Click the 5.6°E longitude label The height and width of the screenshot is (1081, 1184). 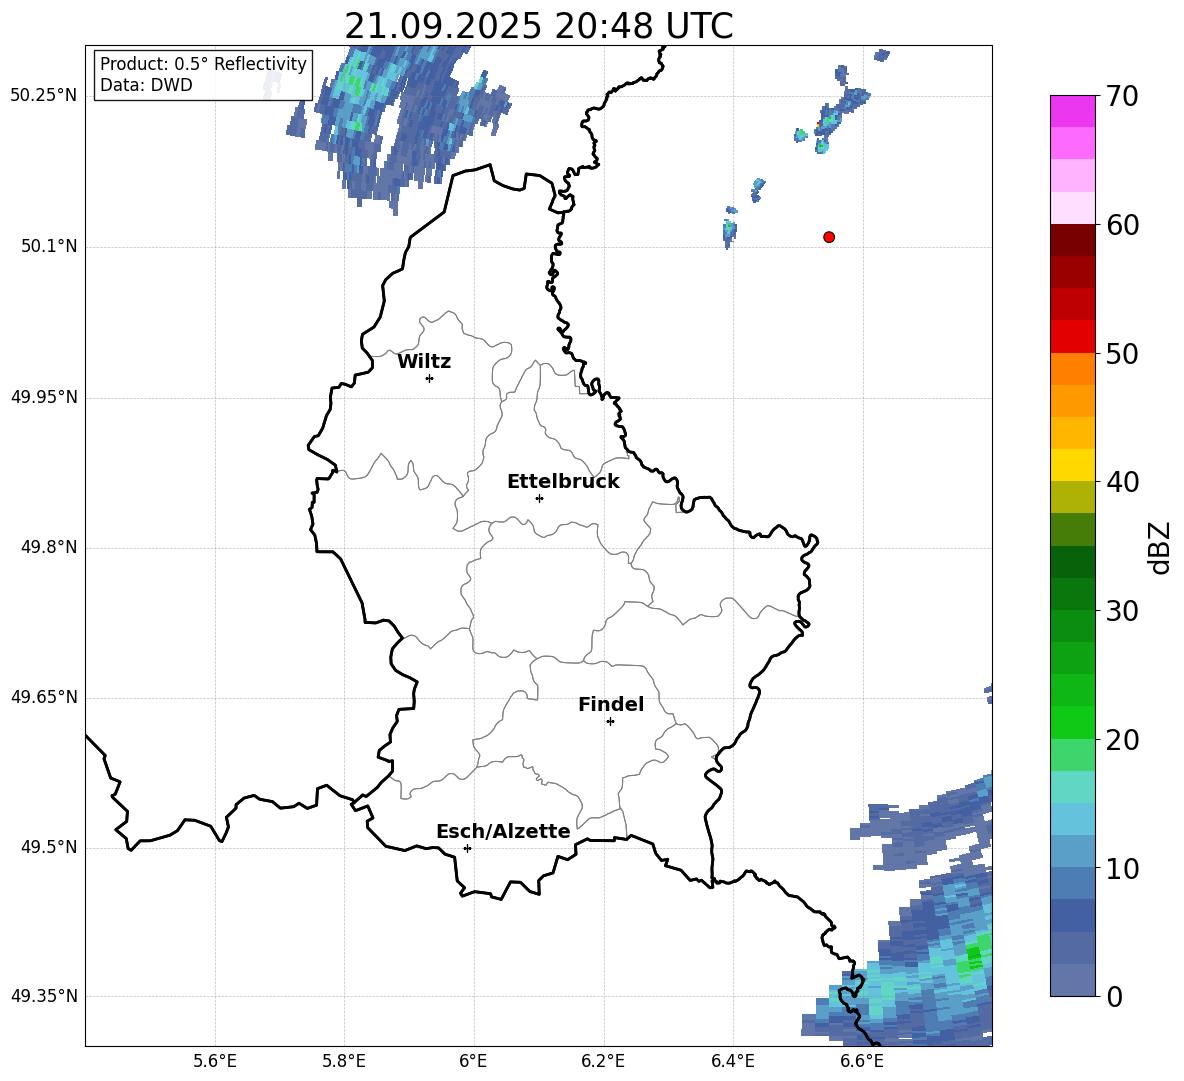pos(215,1061)
